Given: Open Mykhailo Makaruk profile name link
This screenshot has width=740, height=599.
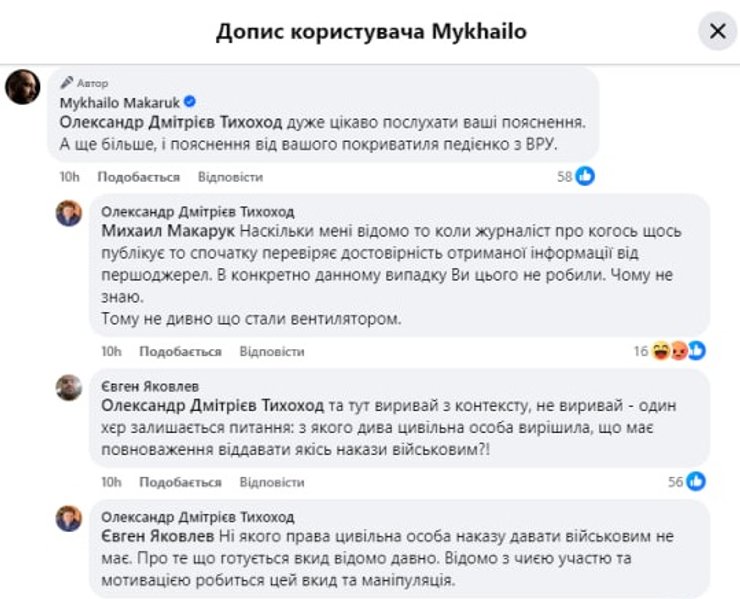Looking at the screenshot, I should pyautogui.click(x=118, y=103).
